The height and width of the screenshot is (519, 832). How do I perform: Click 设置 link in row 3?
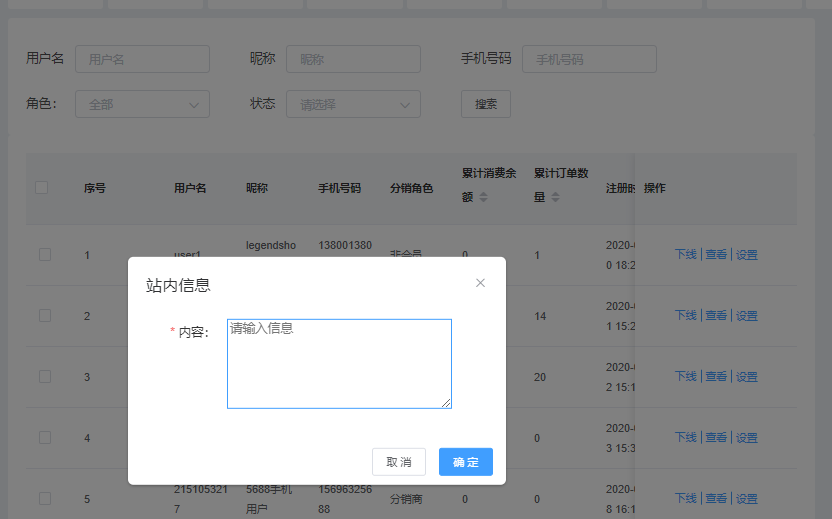747,377
